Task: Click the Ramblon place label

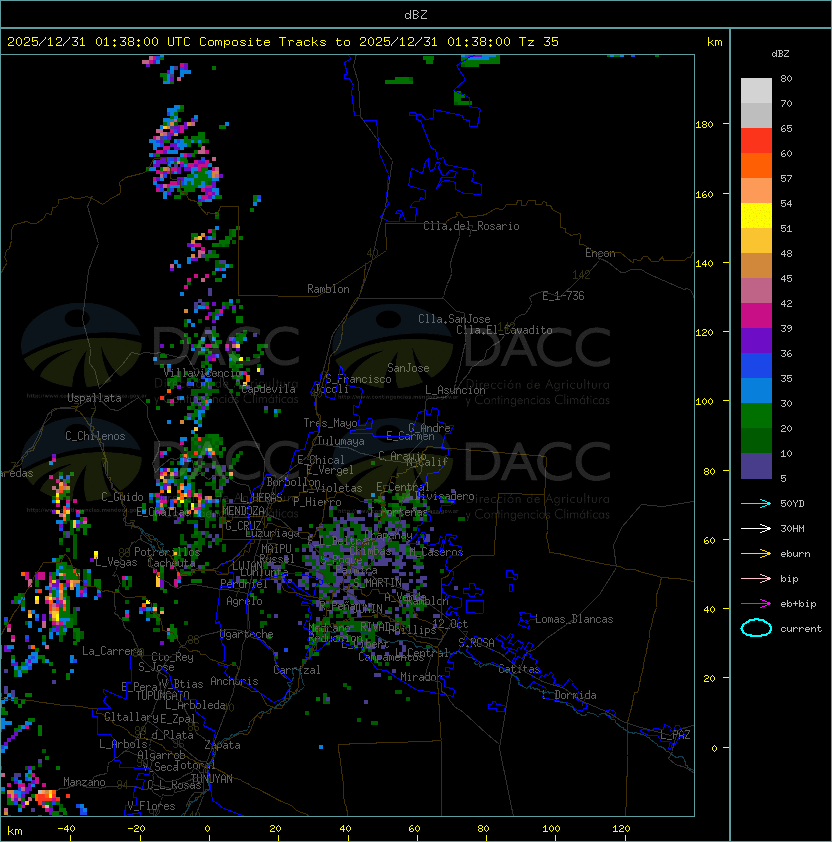Action: pos(328,289)
